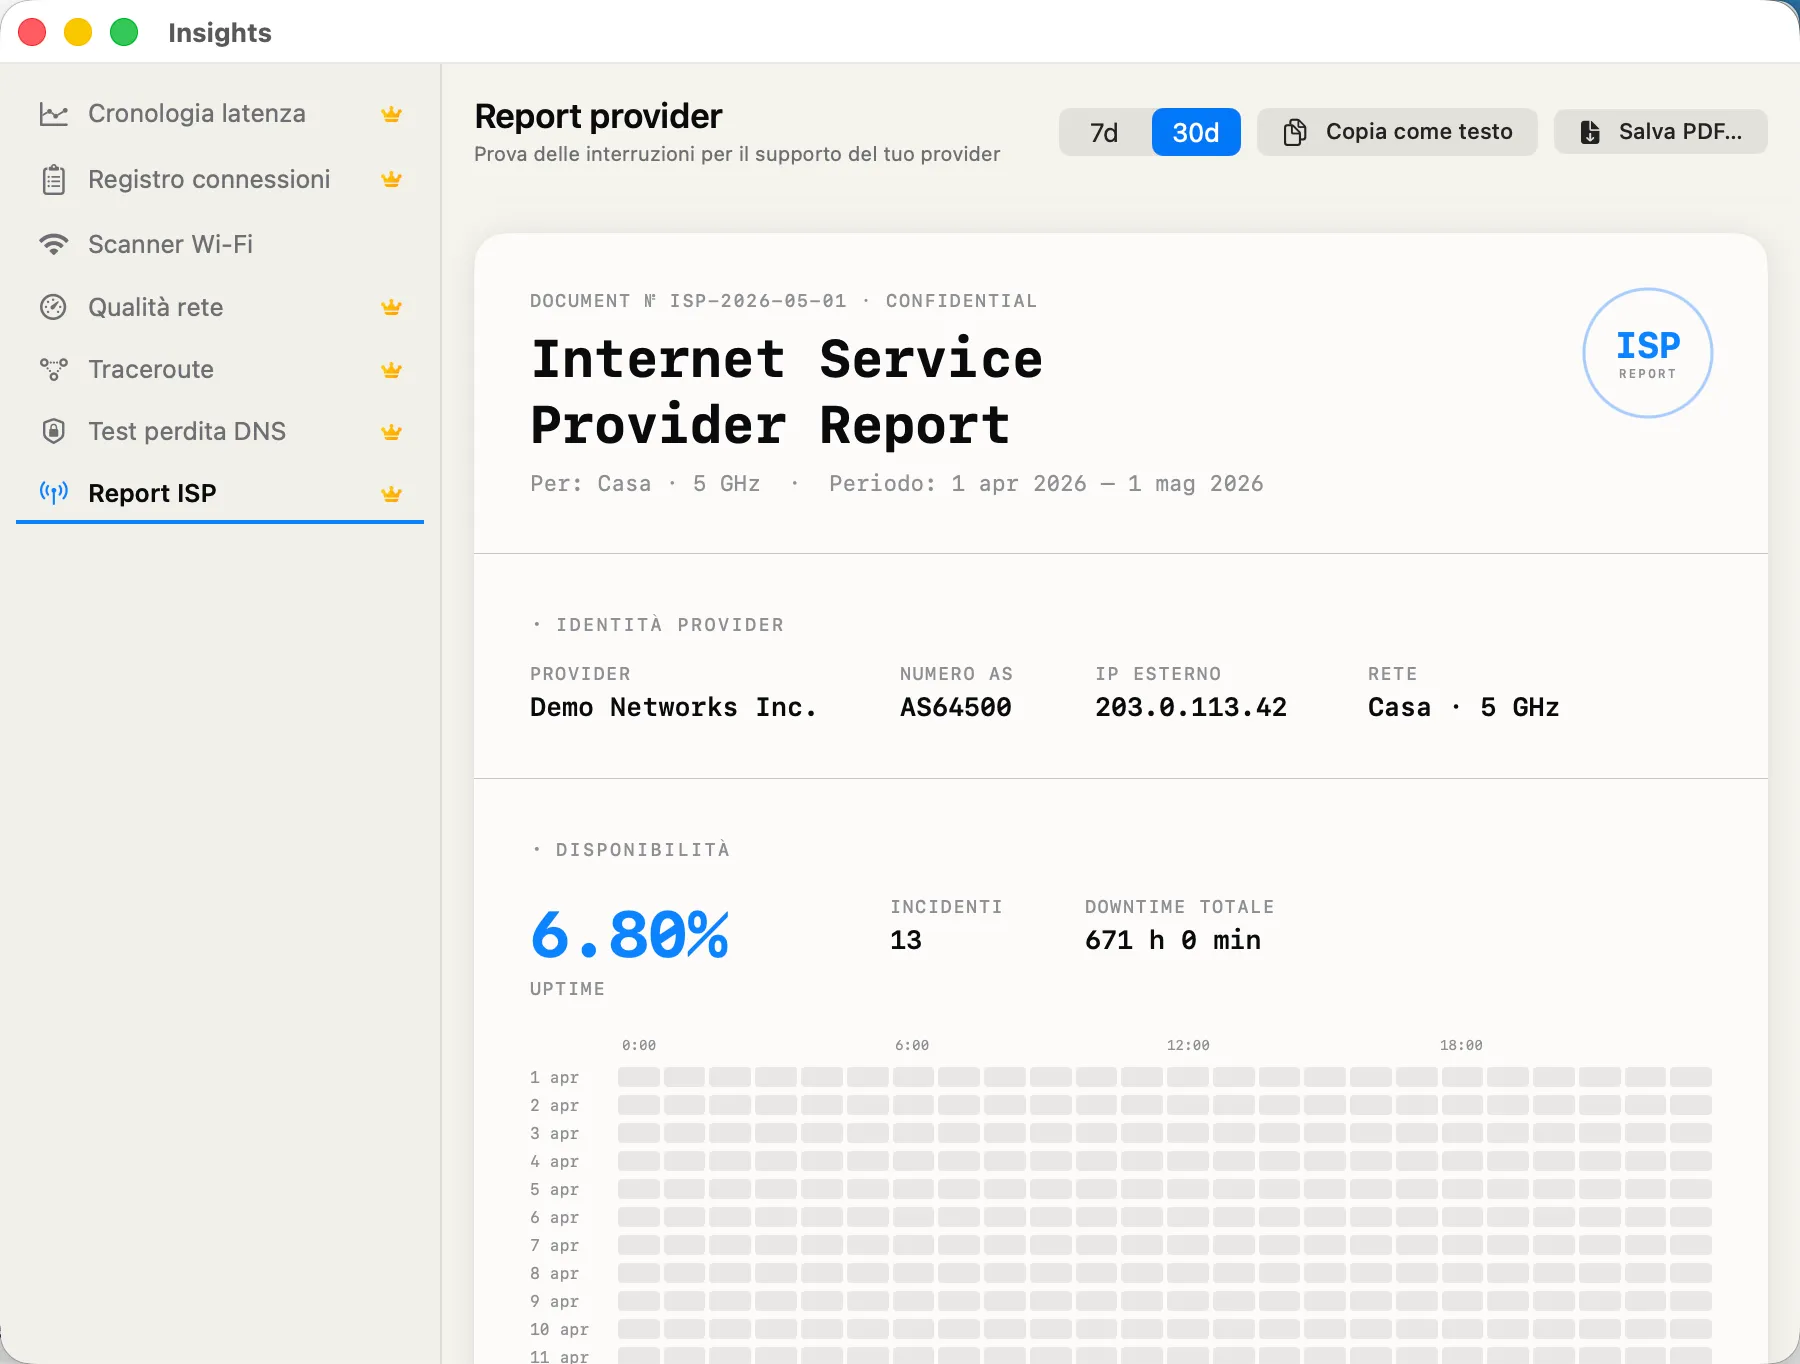
Task: Click last heatmap cell of 3 apr row
Action: (x=1691, y=1133)
